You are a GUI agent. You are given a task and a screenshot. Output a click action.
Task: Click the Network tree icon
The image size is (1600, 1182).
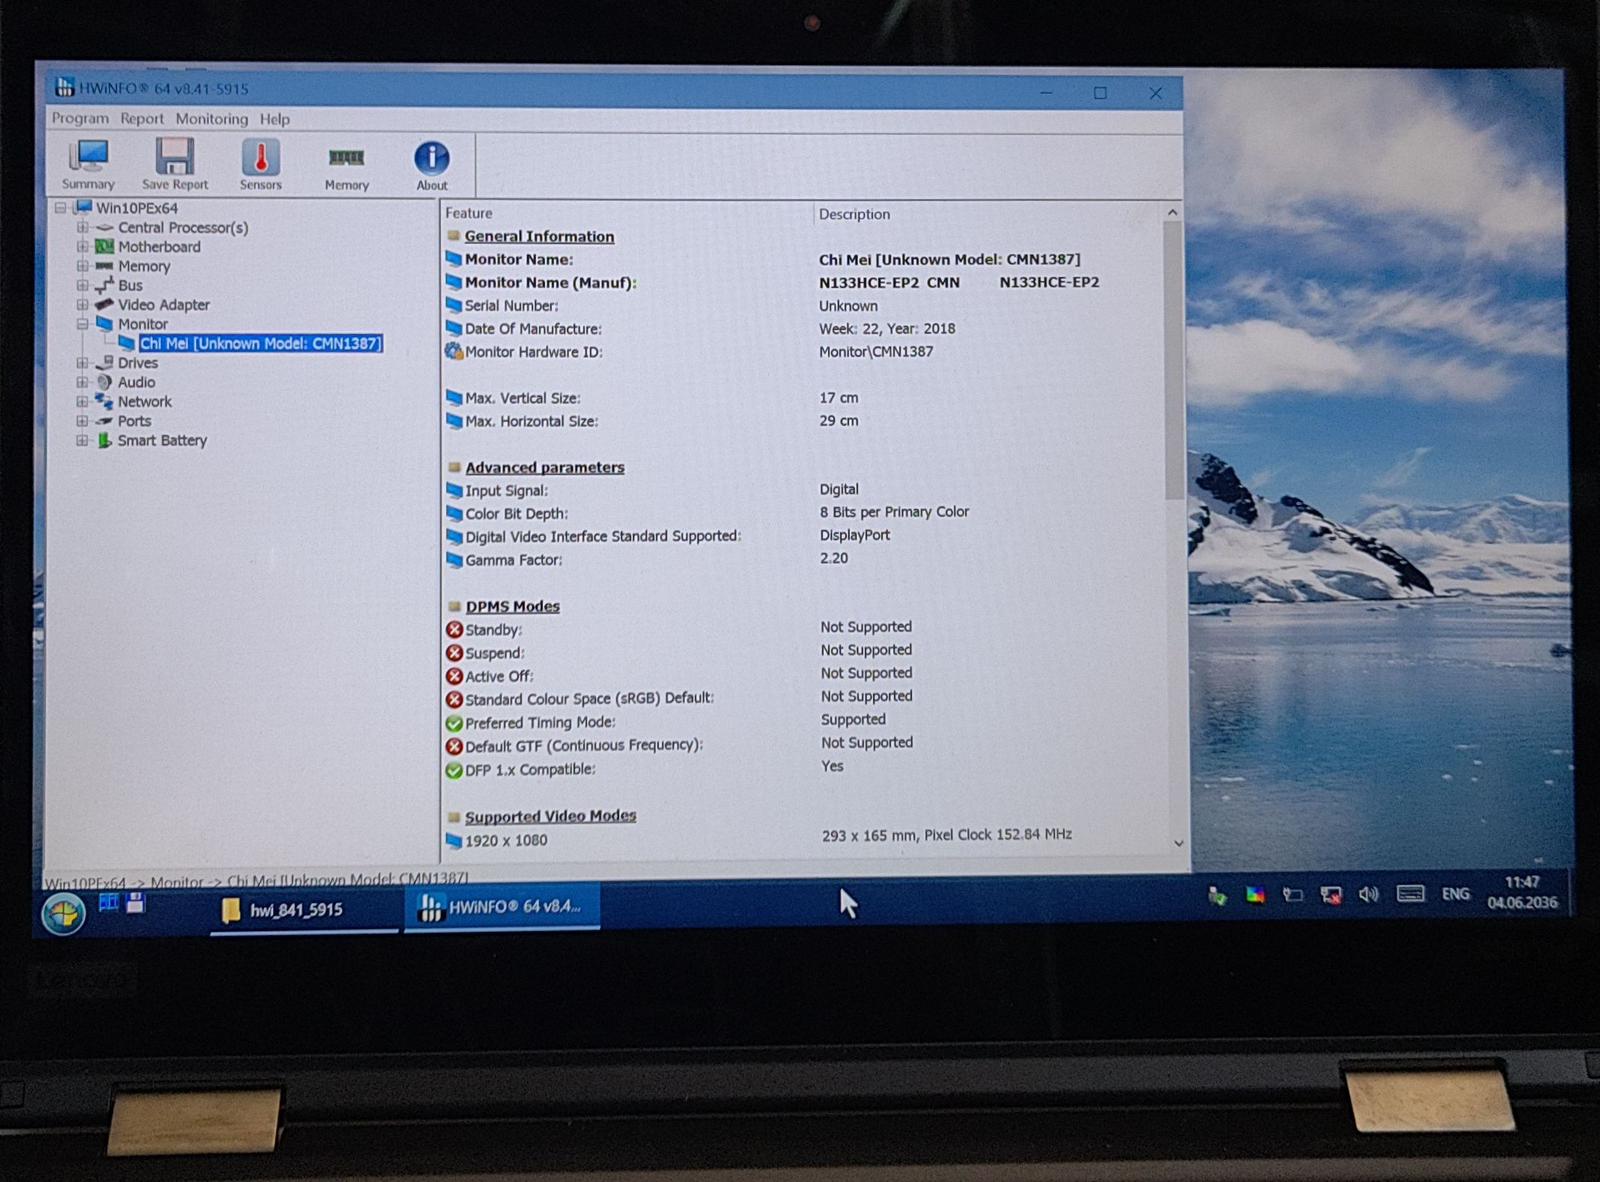pyautogui.click(x=104, y=401)
